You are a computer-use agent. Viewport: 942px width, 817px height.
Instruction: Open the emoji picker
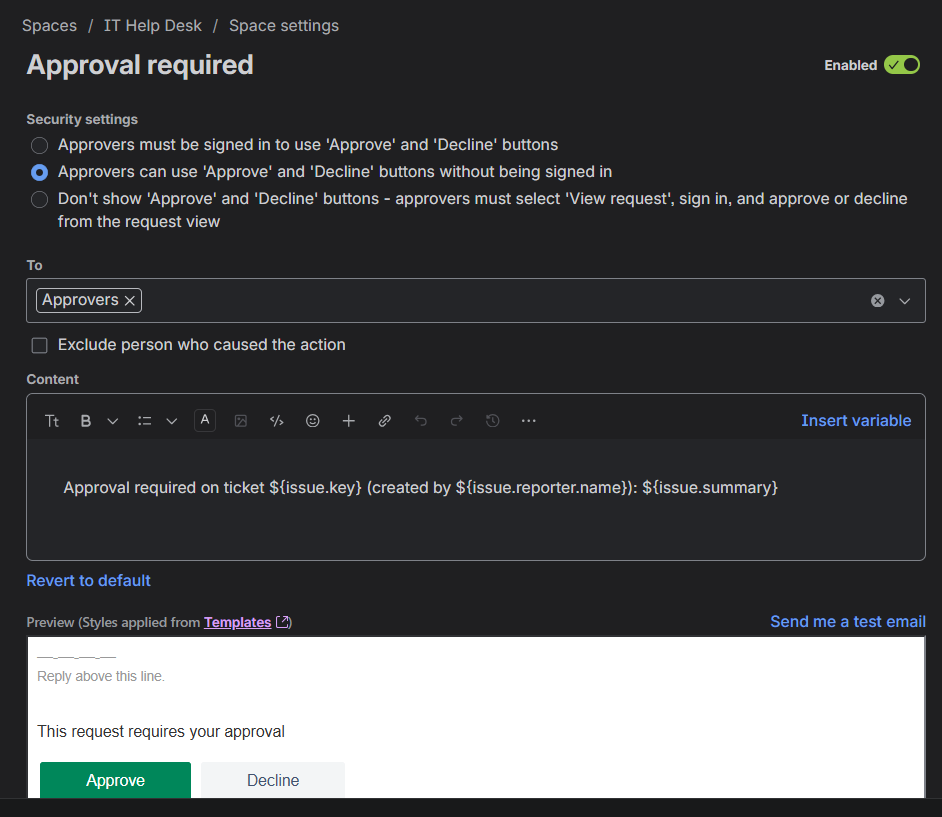312,420
